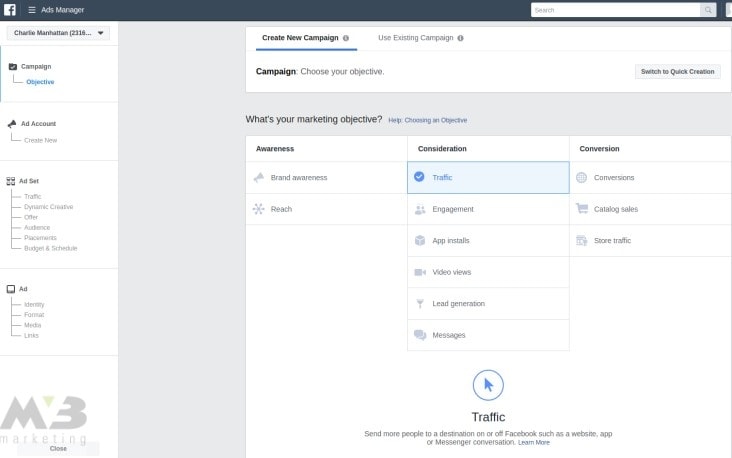This screenshot has width=732, height=458.
Task: Click Media under Ad section
Action: click(33, 325)
